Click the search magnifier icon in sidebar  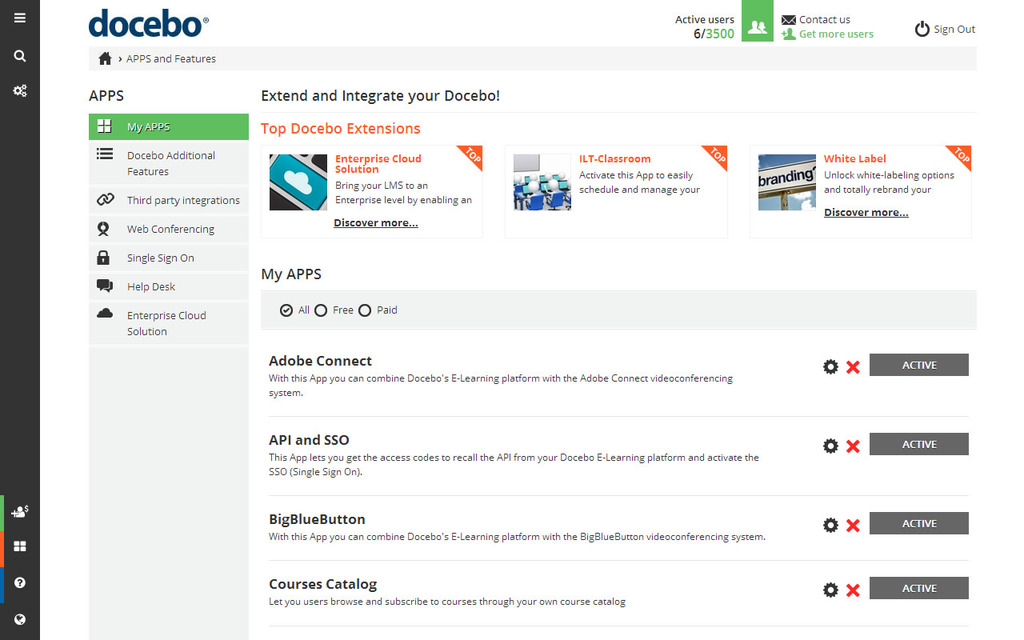click(19, 56)
